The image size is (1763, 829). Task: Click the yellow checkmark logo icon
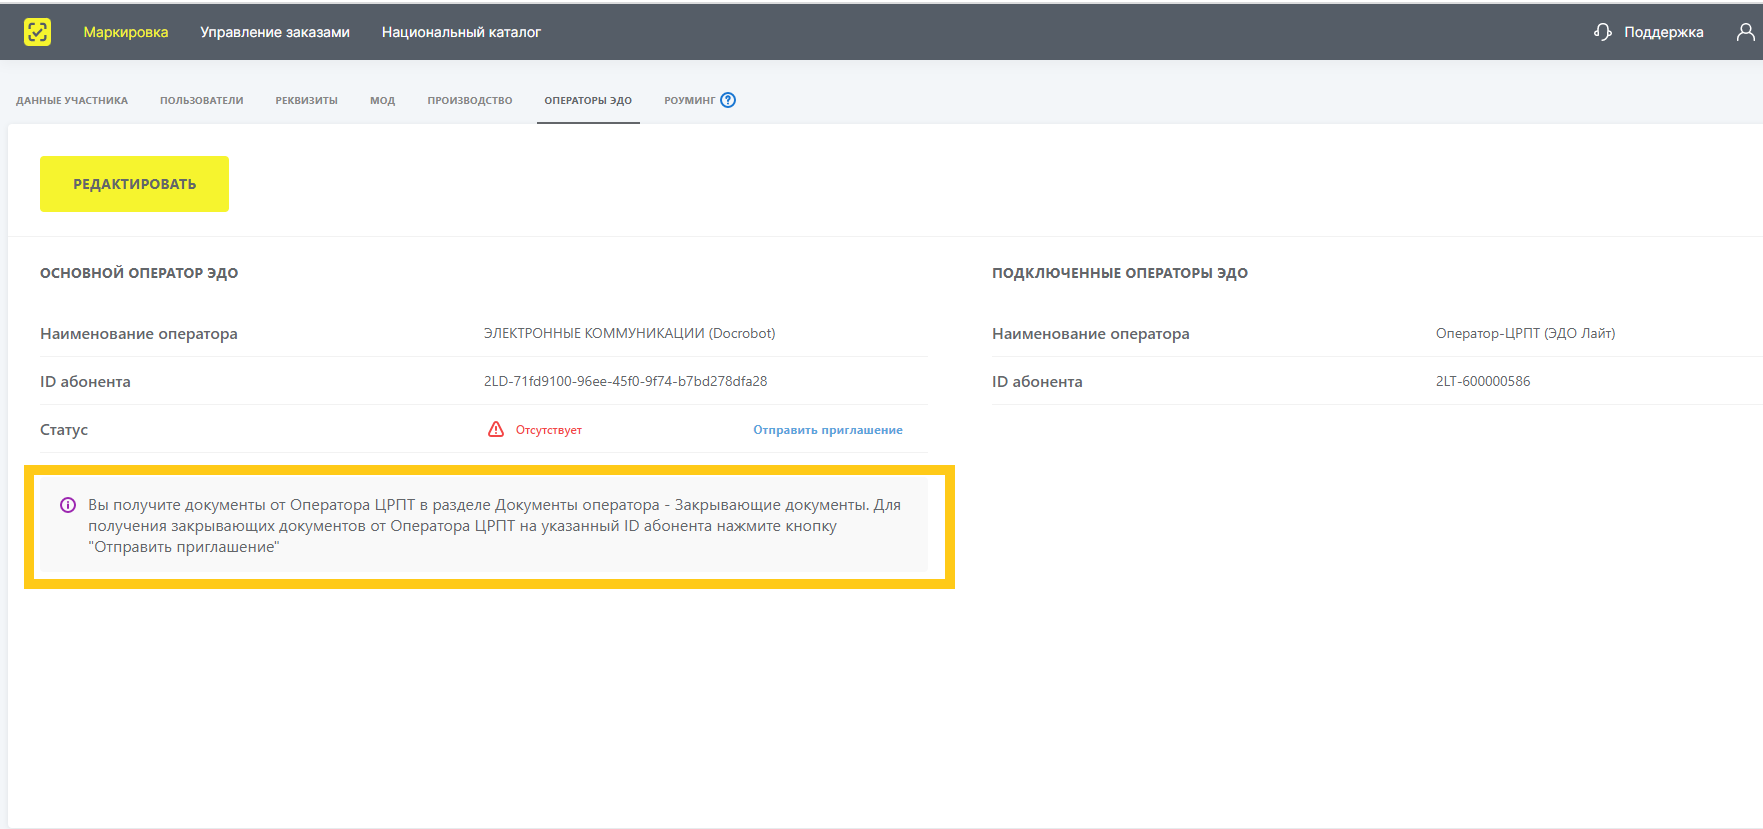click(x=37, y=32)
